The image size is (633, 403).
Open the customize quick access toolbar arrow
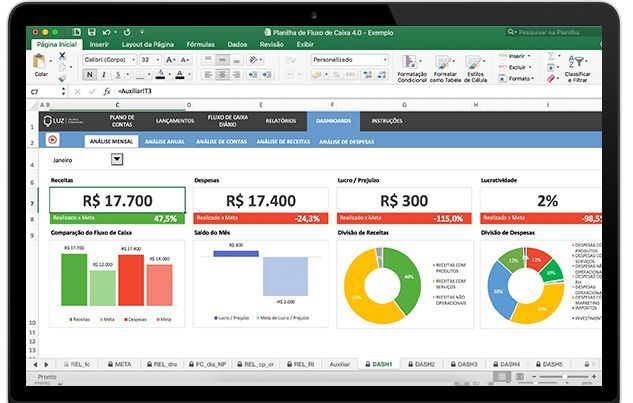tap(142, 31)
